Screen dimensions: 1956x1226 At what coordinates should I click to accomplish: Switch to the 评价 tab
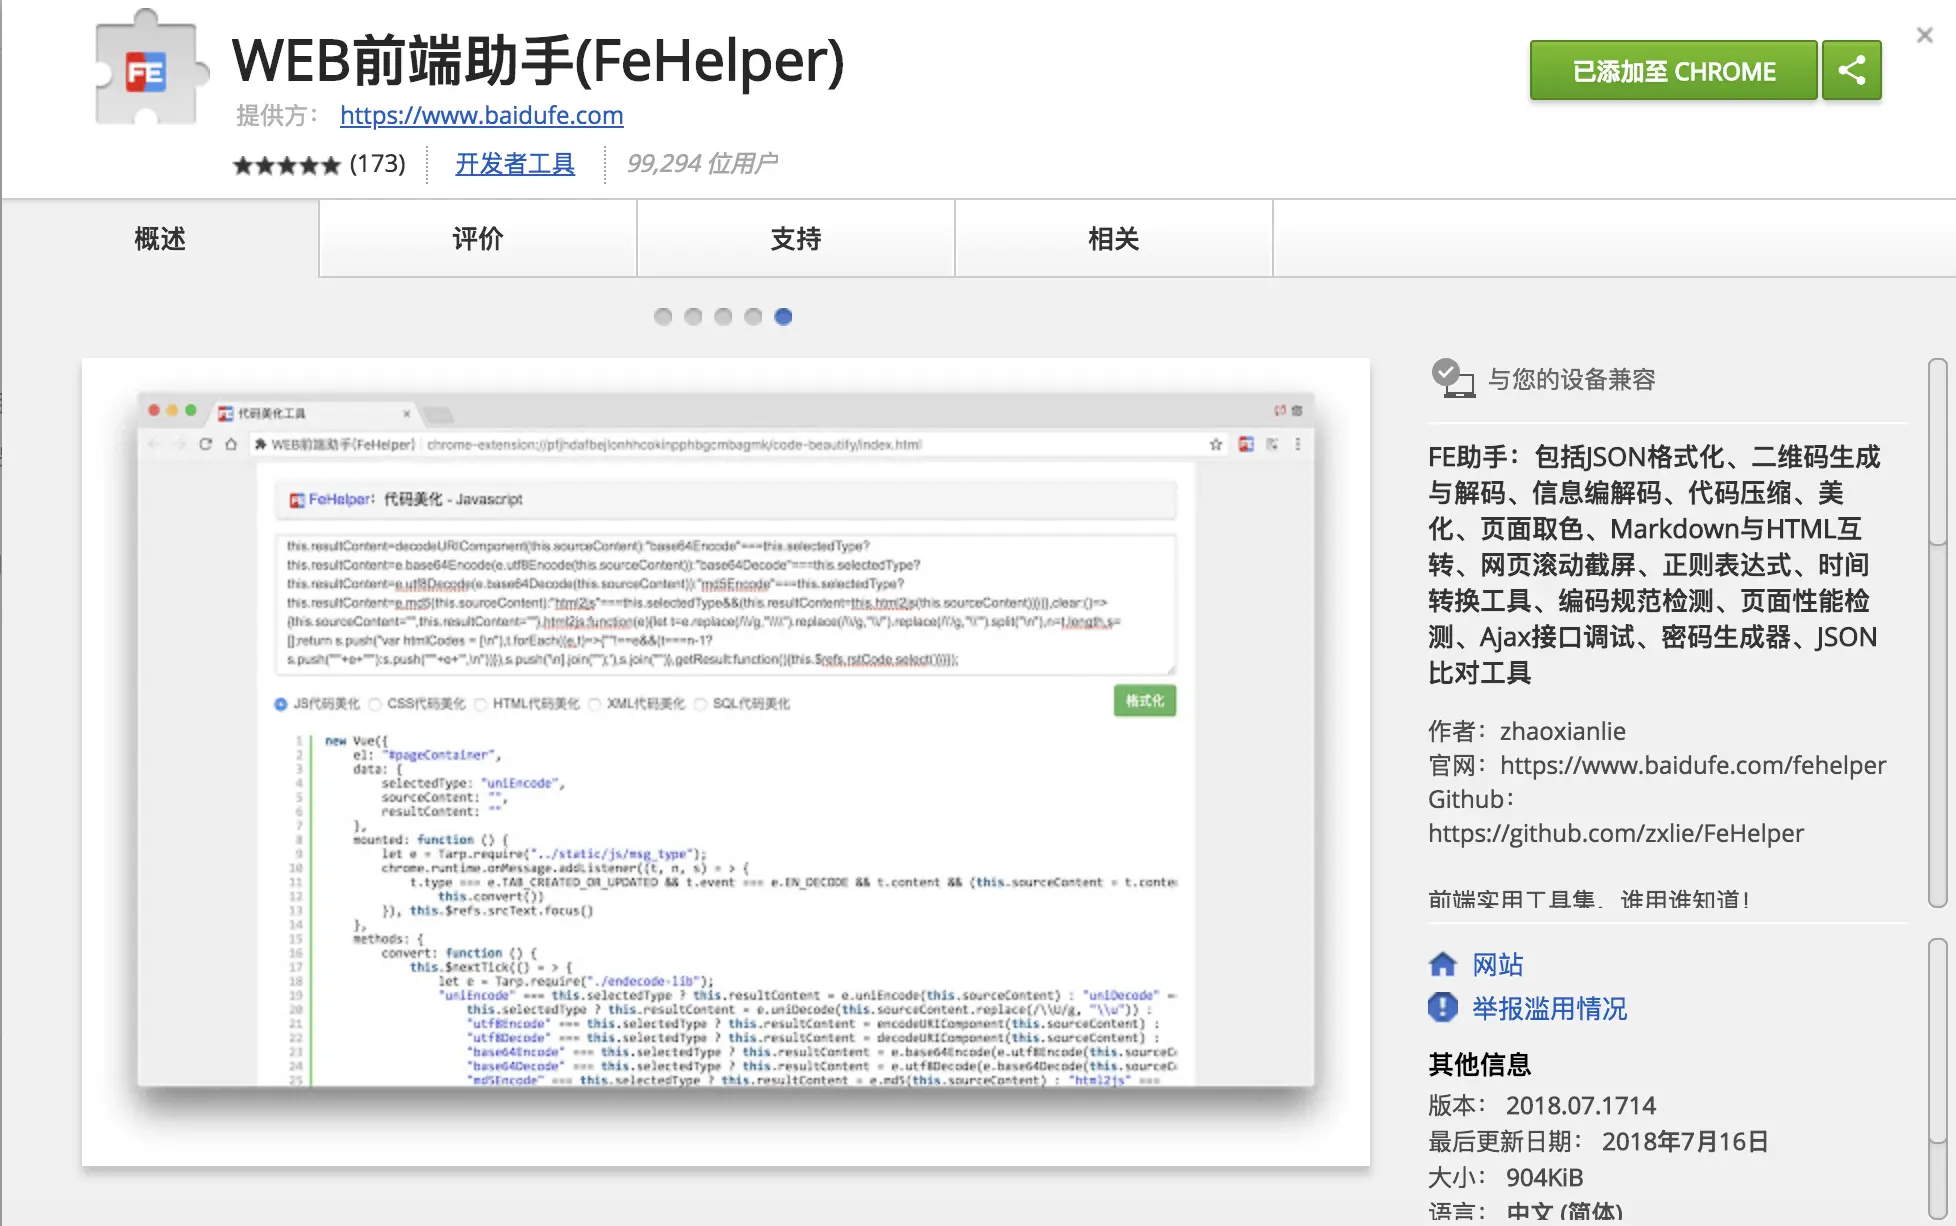(477, 239)
